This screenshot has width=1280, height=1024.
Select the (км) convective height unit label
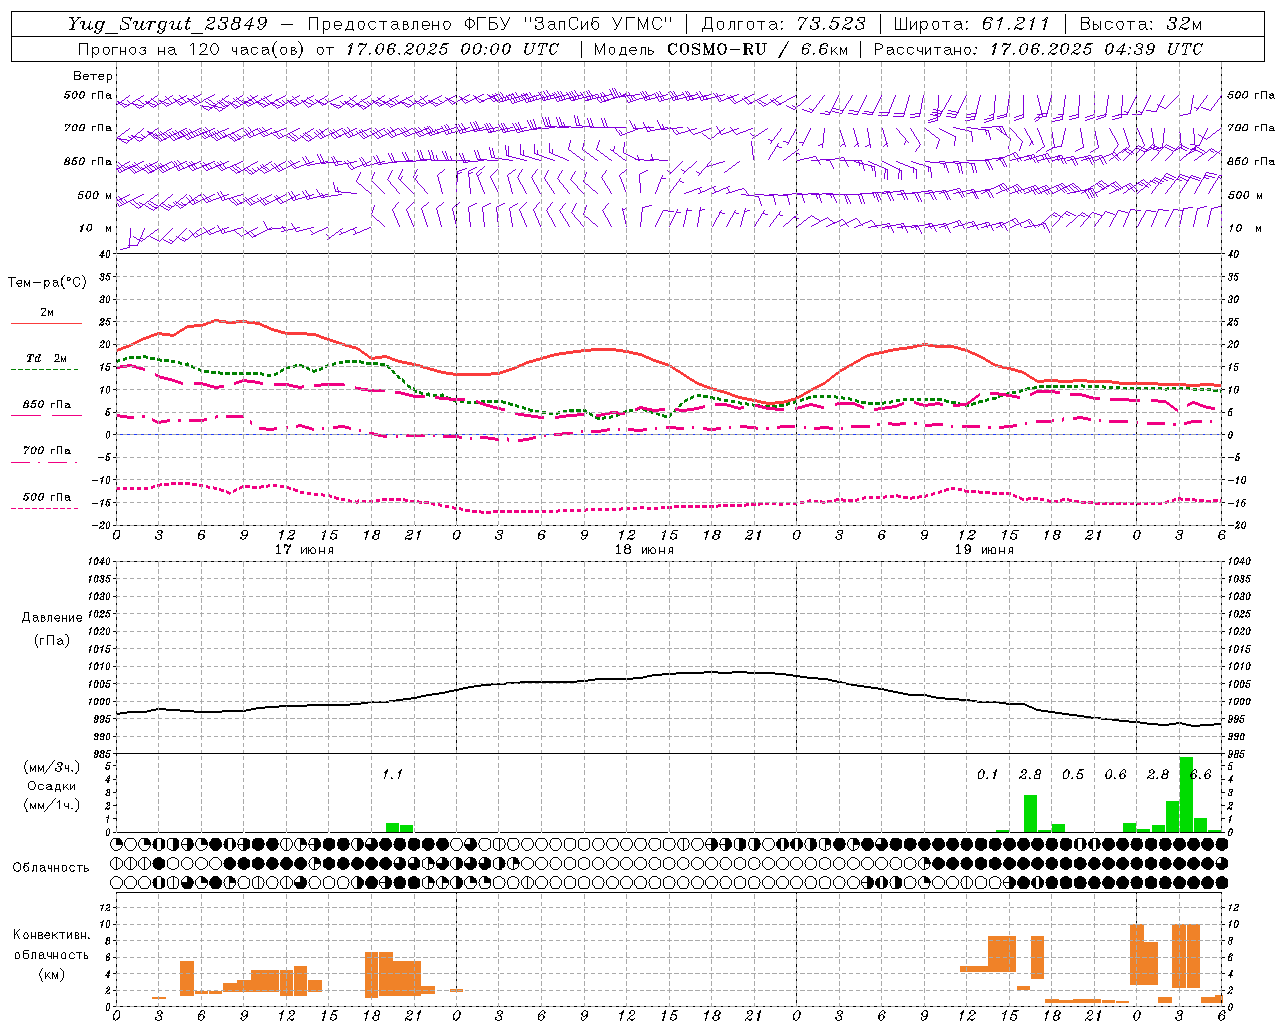coord(51,973)
